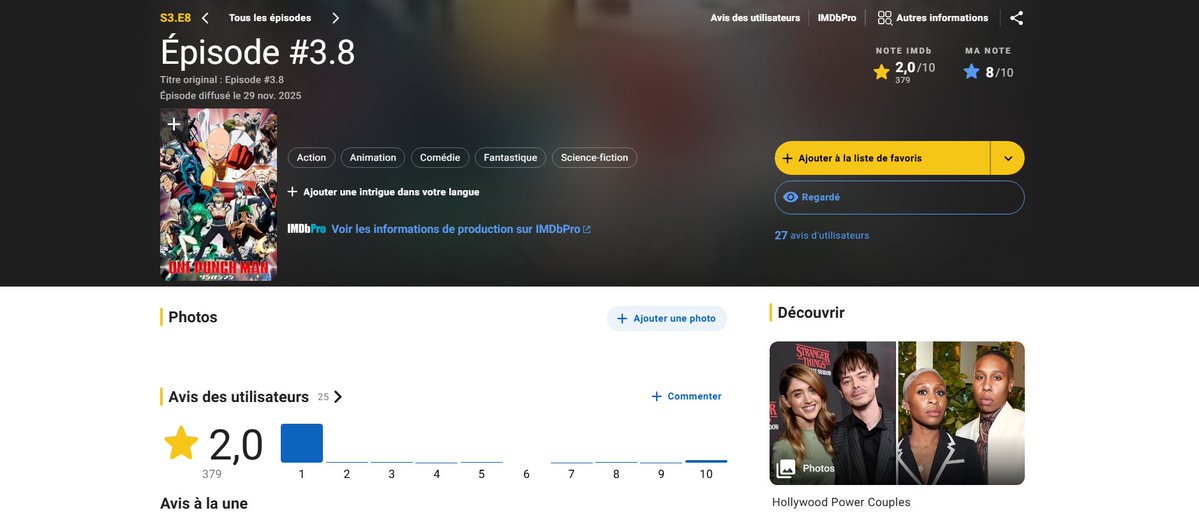Select the rating 1 histogram bar

point(301,443)
